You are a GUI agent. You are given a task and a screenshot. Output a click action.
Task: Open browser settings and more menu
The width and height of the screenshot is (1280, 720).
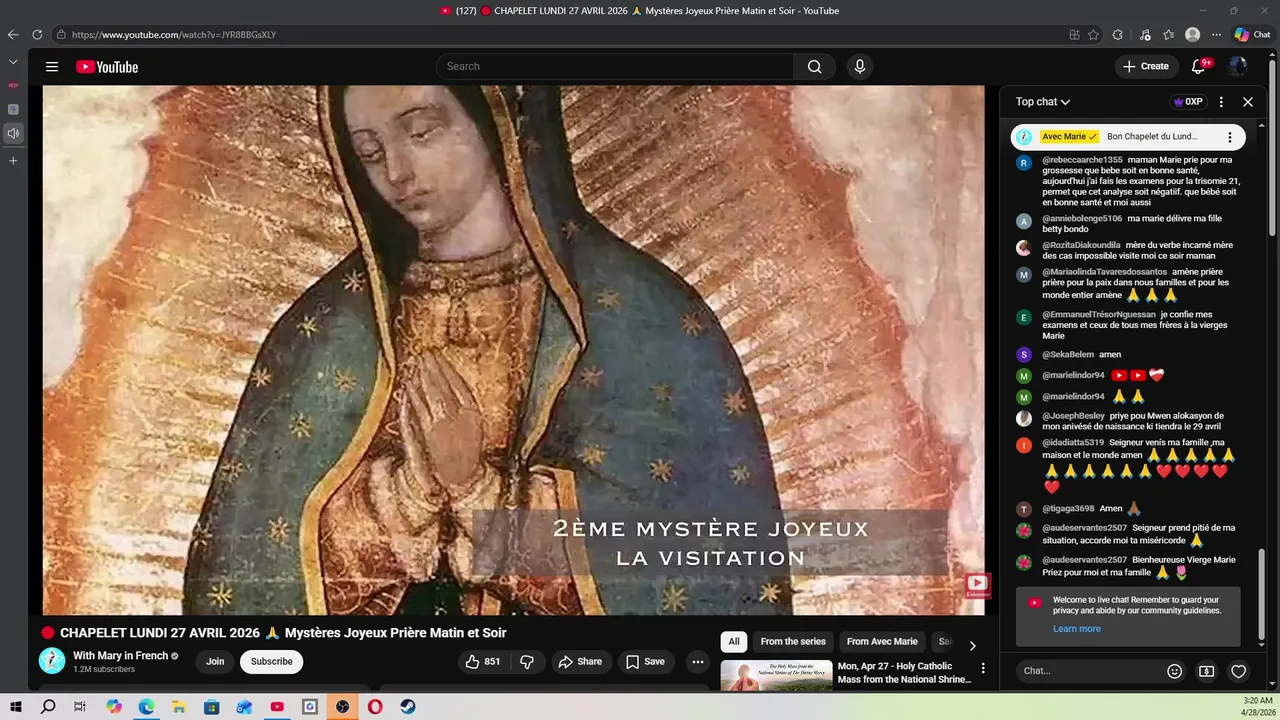point(1215,34)
